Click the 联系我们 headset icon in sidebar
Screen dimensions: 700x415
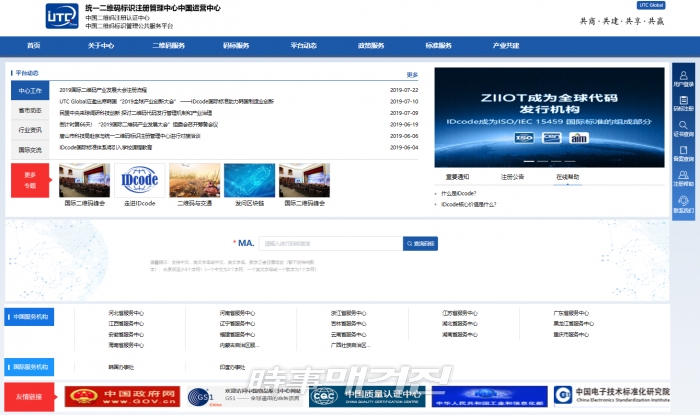(683, 200)
